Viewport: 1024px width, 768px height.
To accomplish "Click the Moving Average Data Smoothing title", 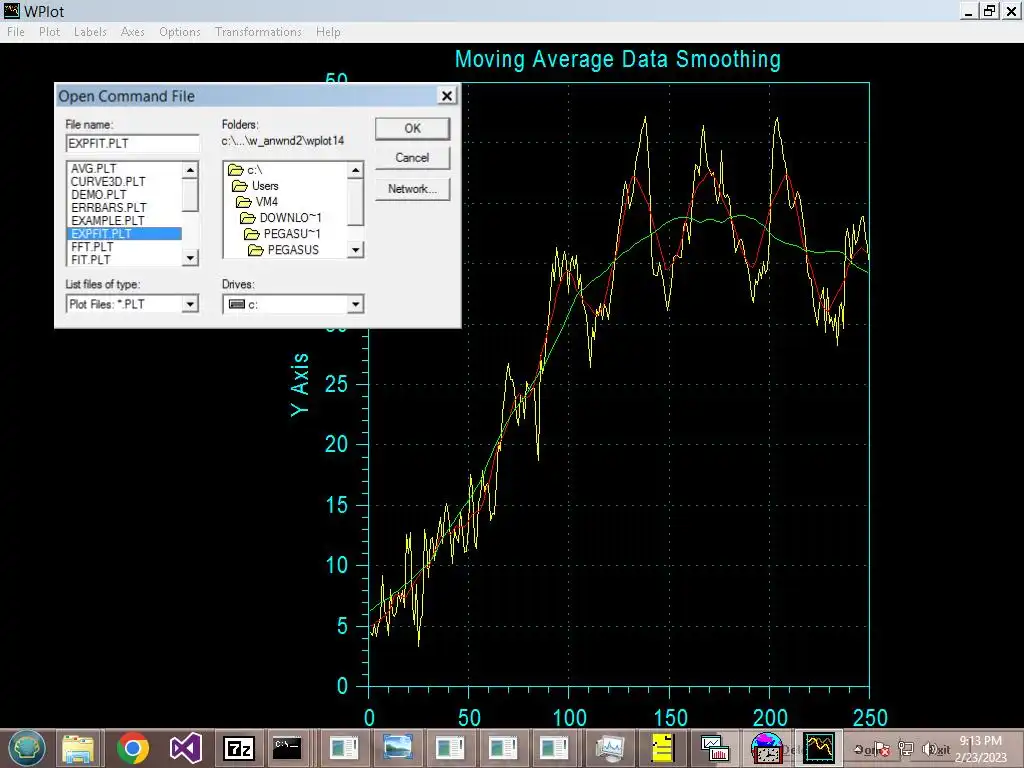I will click(x=618, y=59).
